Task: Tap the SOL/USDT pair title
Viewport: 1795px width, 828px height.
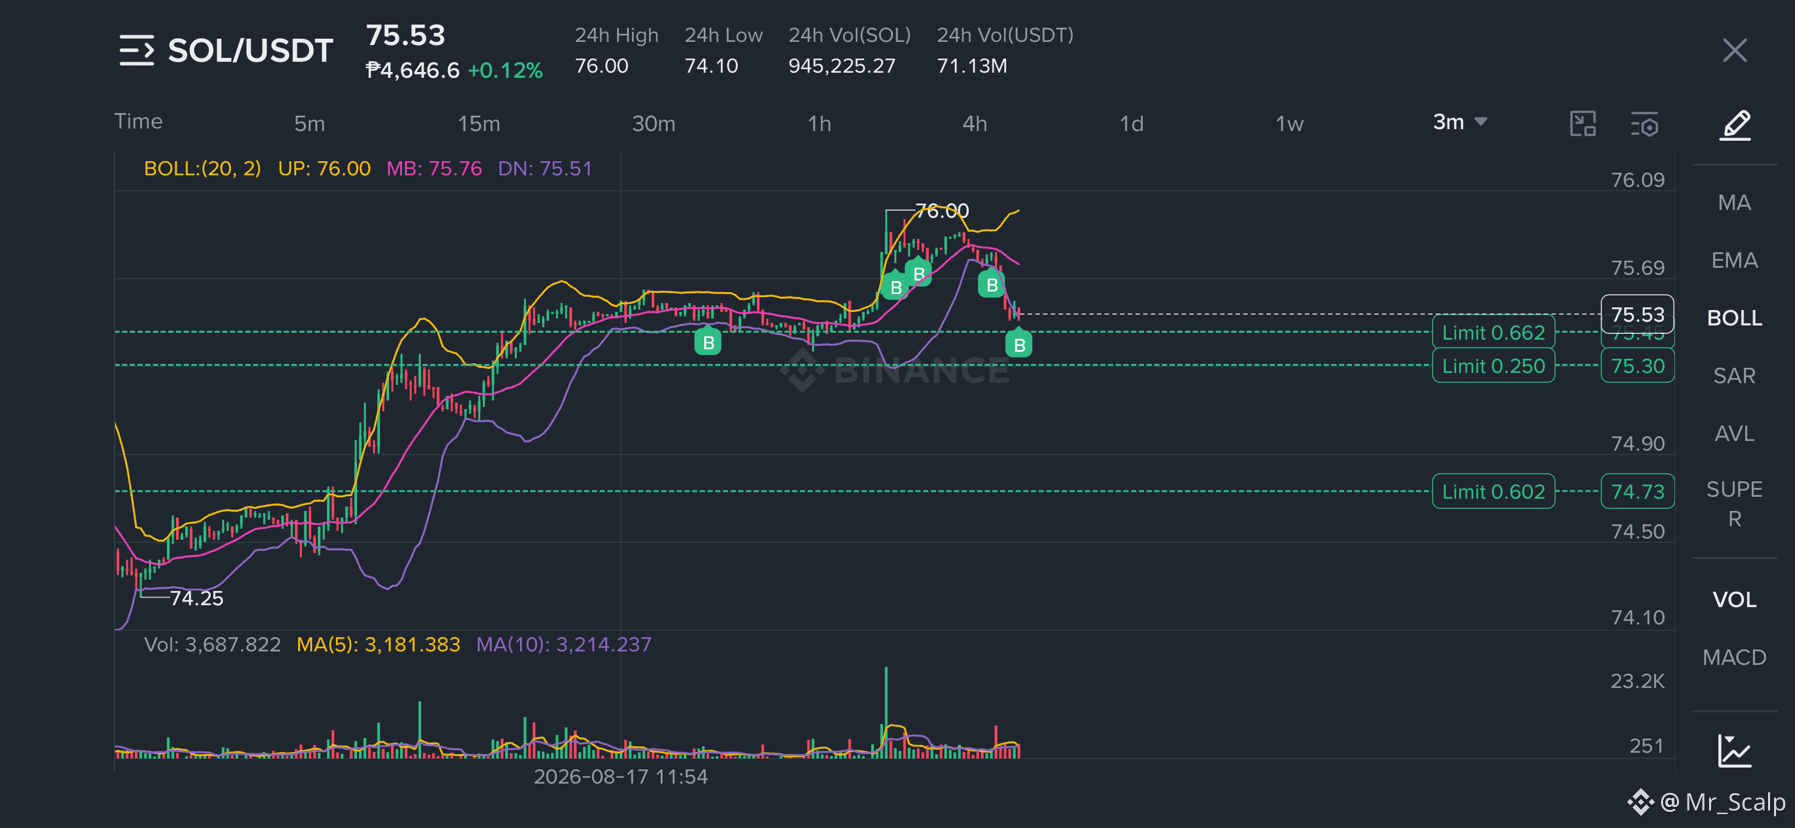Action: (250, 50)
